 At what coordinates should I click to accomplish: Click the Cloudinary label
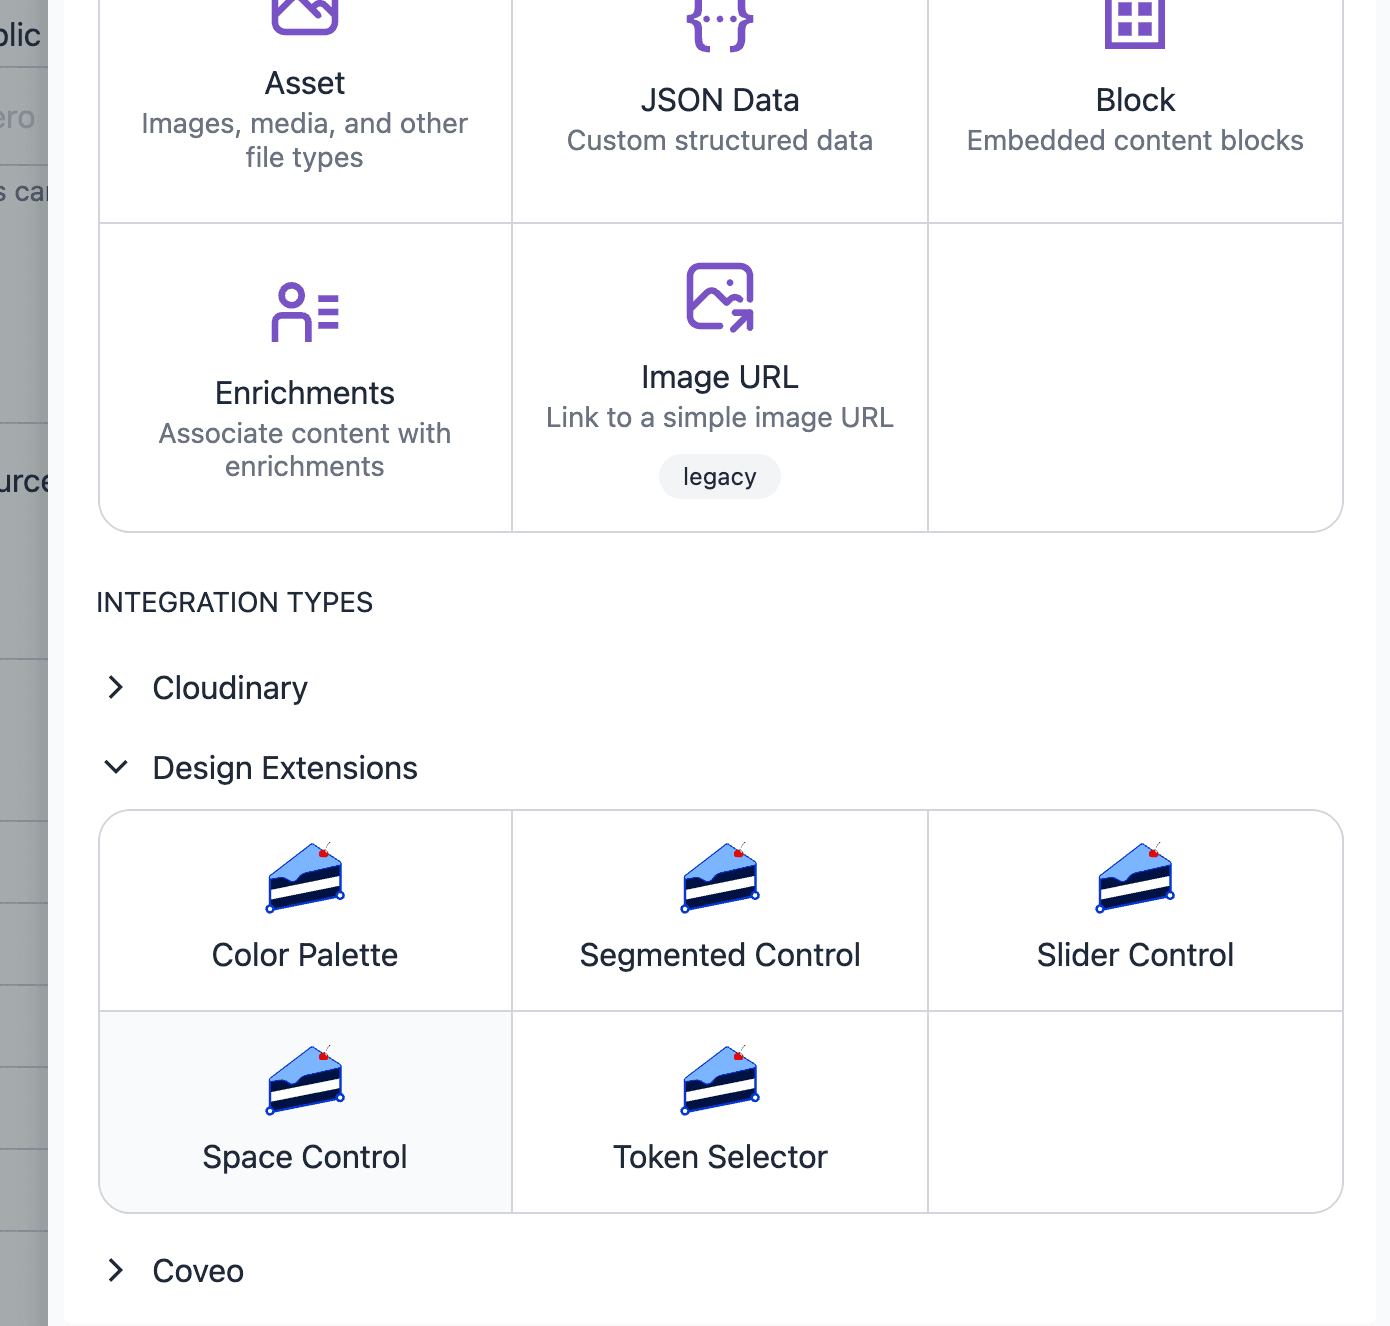click(x=230, y=688)
